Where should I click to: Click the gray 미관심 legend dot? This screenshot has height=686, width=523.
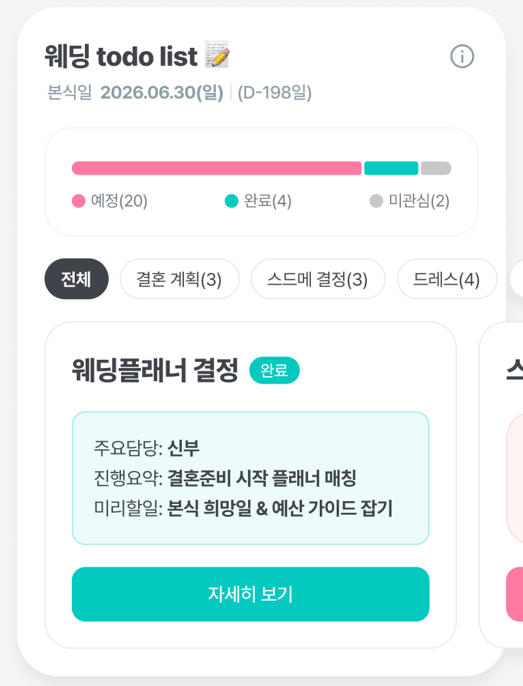tap(376, 201)
